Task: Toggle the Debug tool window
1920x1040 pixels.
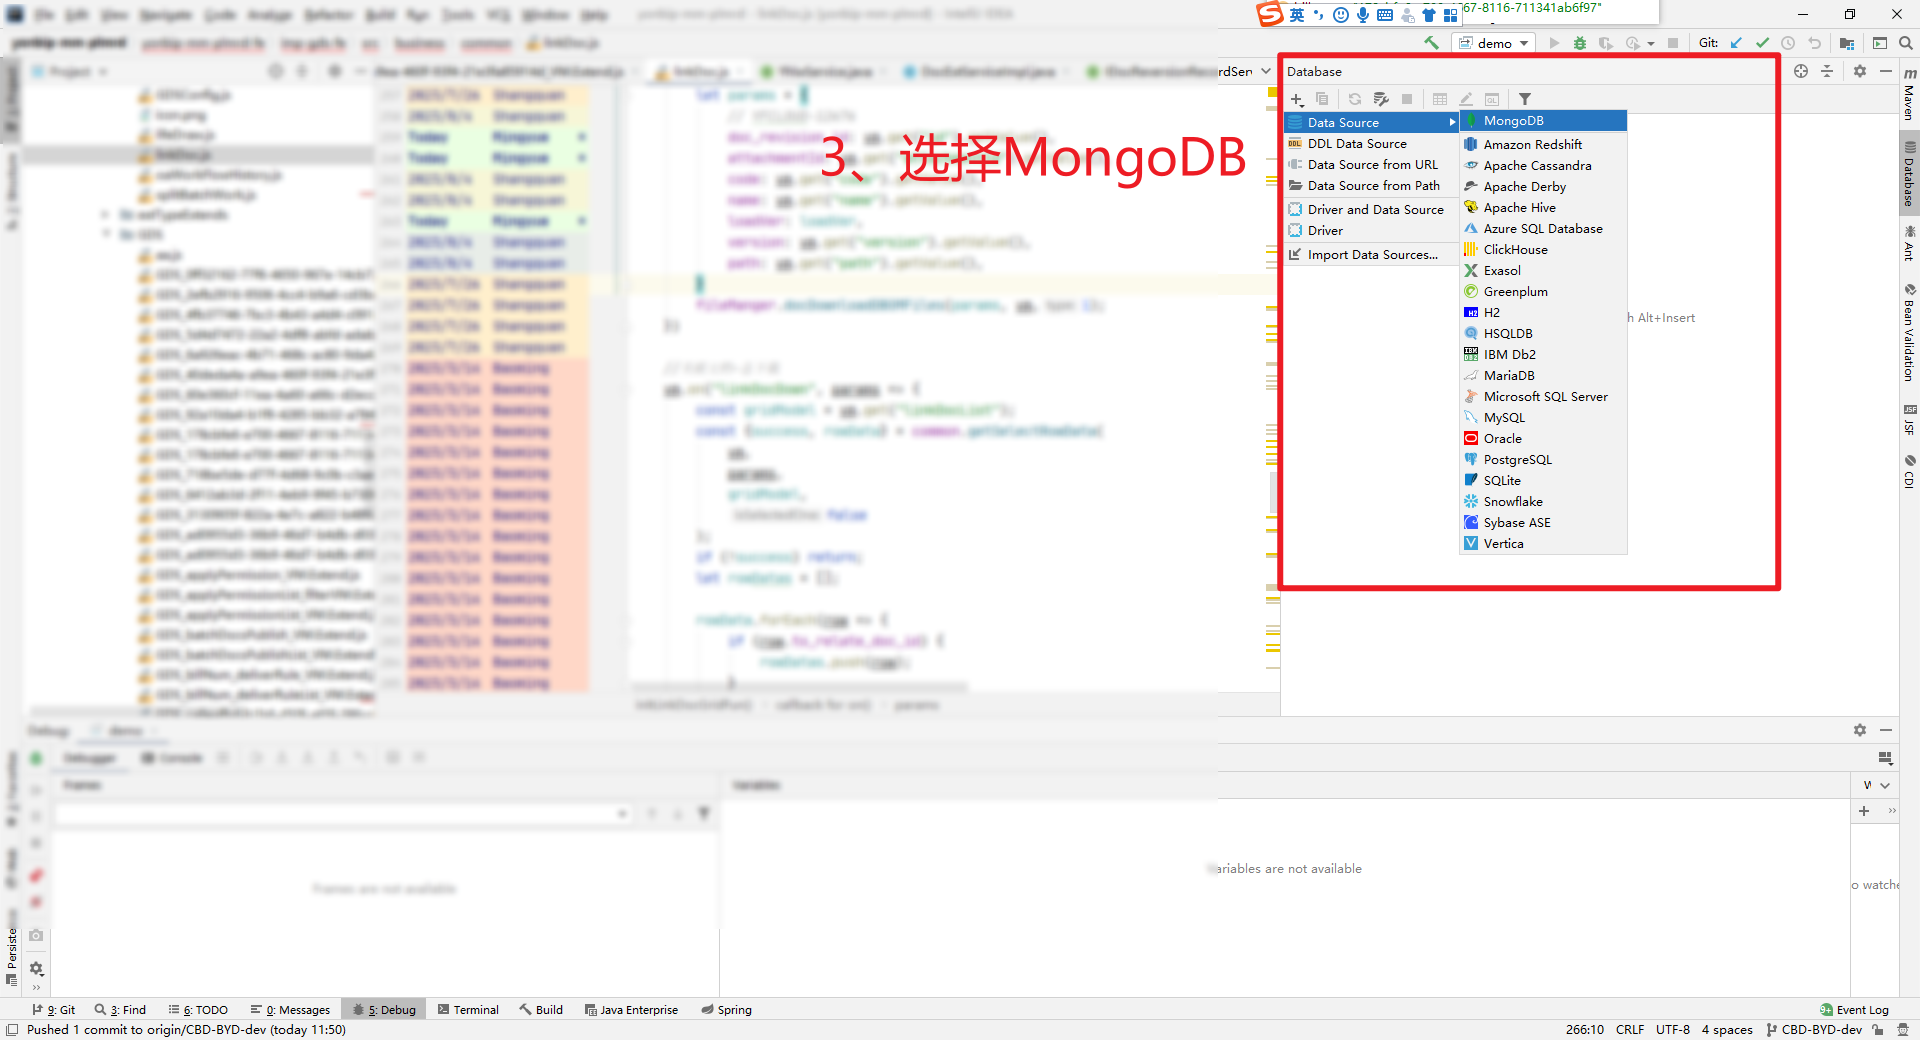Action: point(383,1009)
